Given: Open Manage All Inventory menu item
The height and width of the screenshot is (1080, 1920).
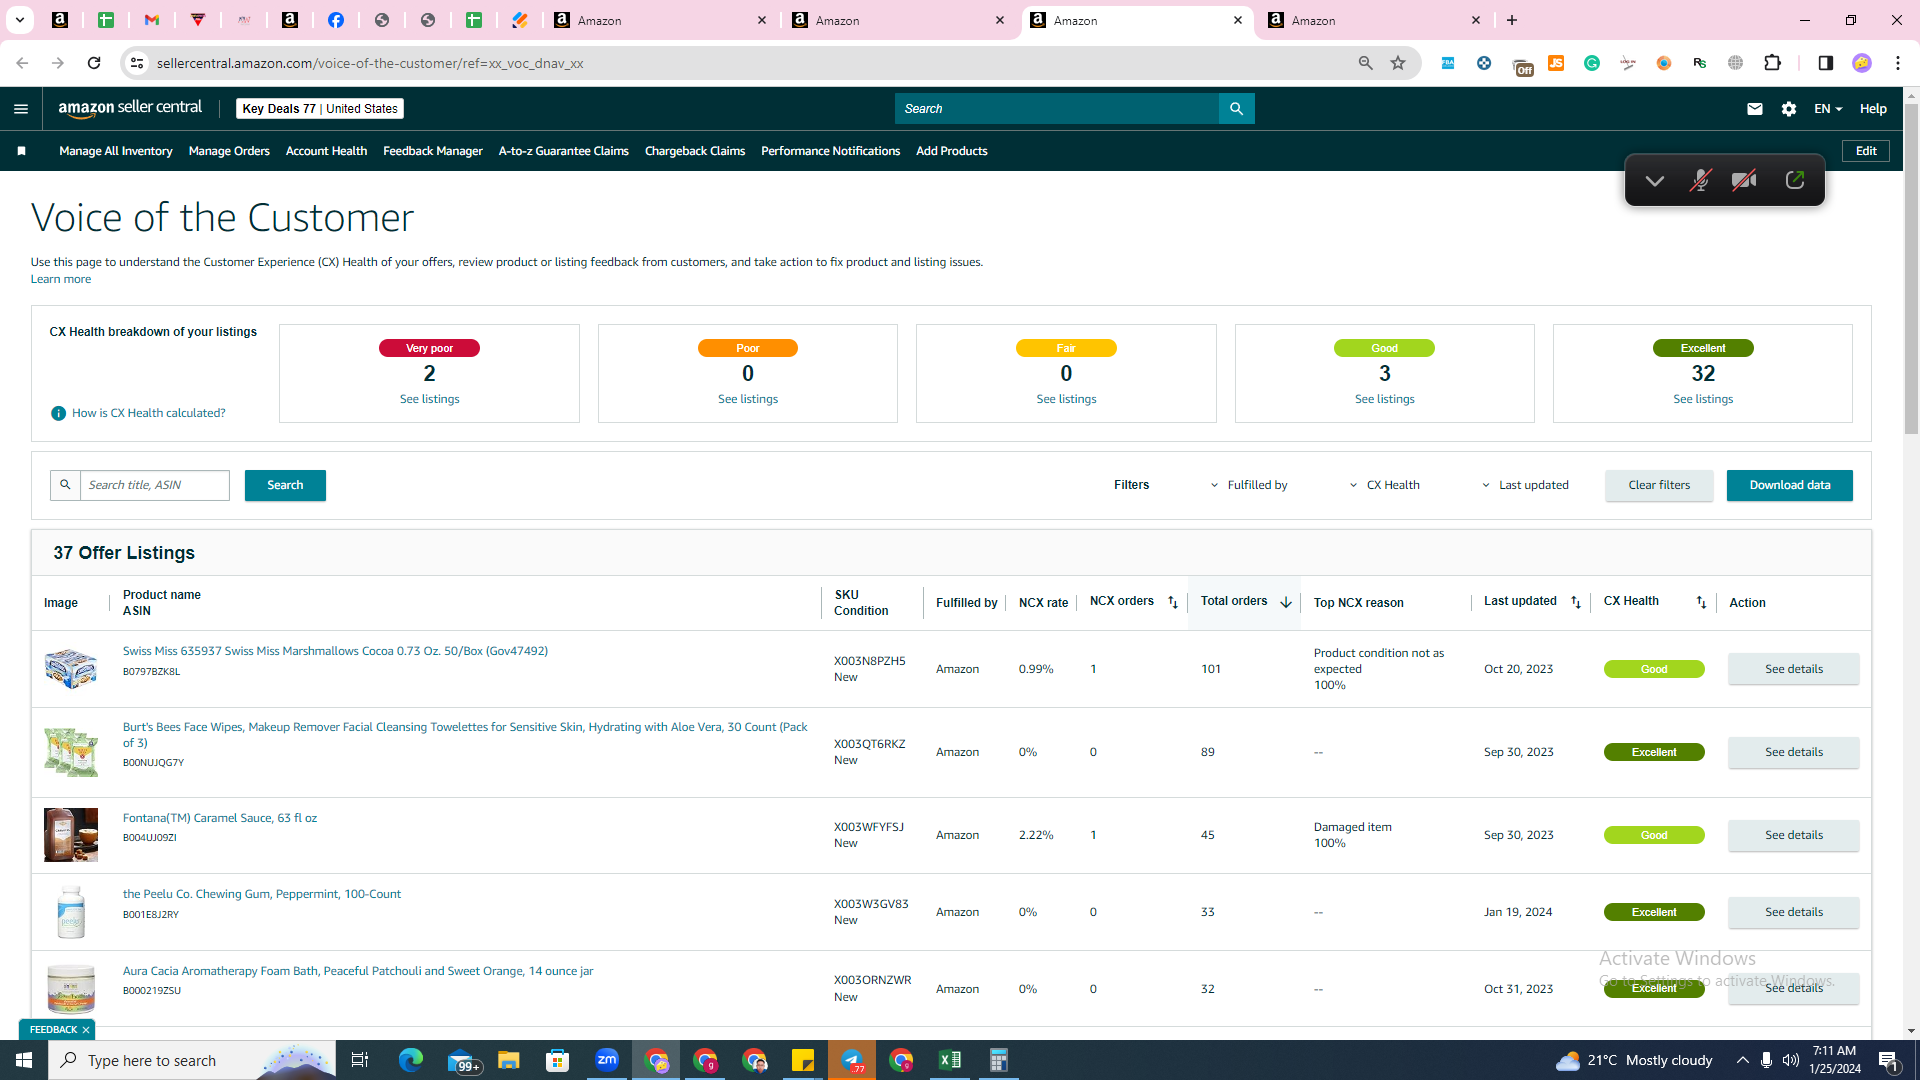Looking at the screenshot, I should pos(116,151).
